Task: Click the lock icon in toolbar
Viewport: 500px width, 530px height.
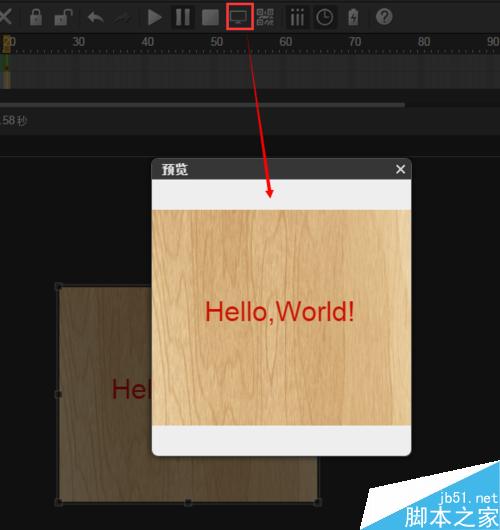Action: [35, 17]
